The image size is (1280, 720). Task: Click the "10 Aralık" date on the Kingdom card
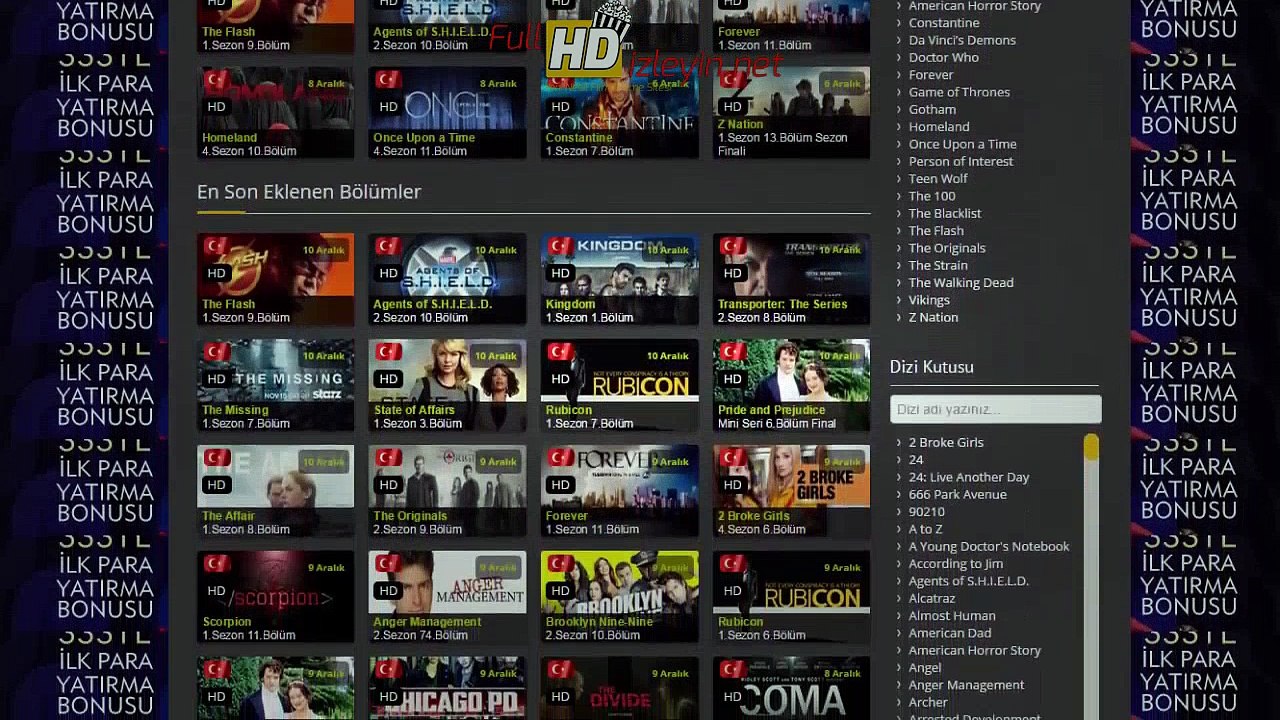click(x=667, y=250)
